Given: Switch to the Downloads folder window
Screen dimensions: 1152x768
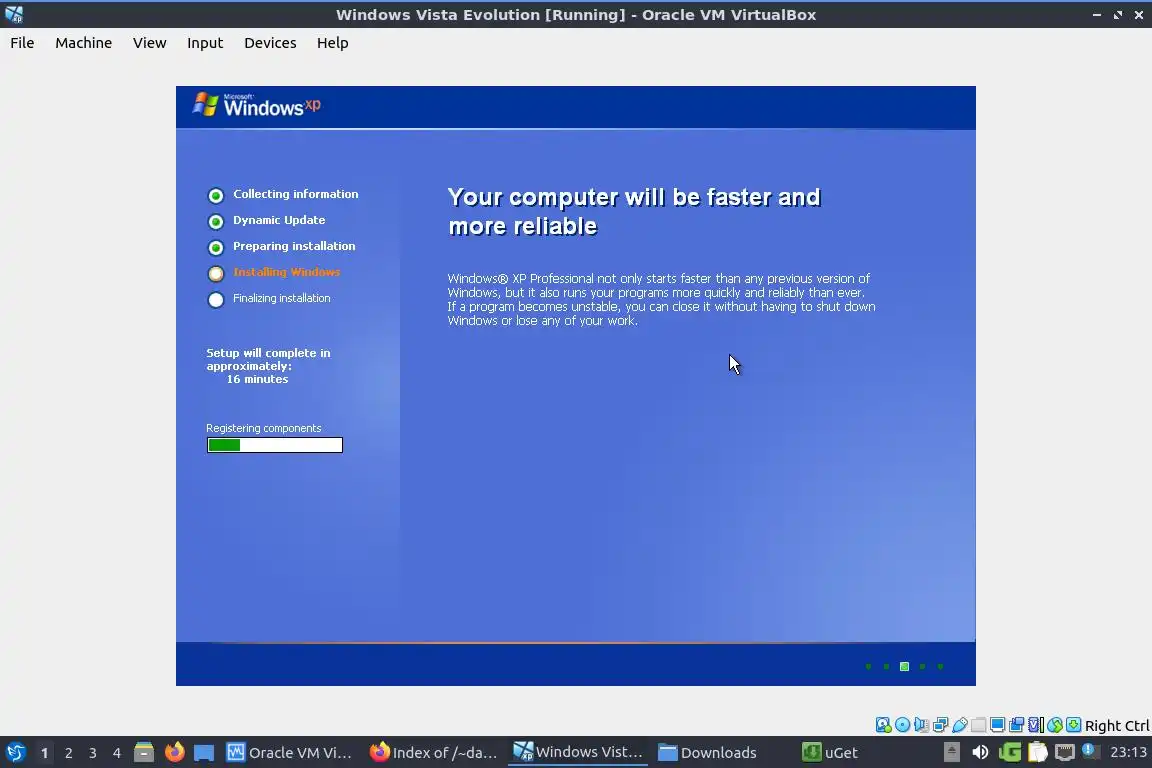Looking at the screenshot, I should [707, 753].
